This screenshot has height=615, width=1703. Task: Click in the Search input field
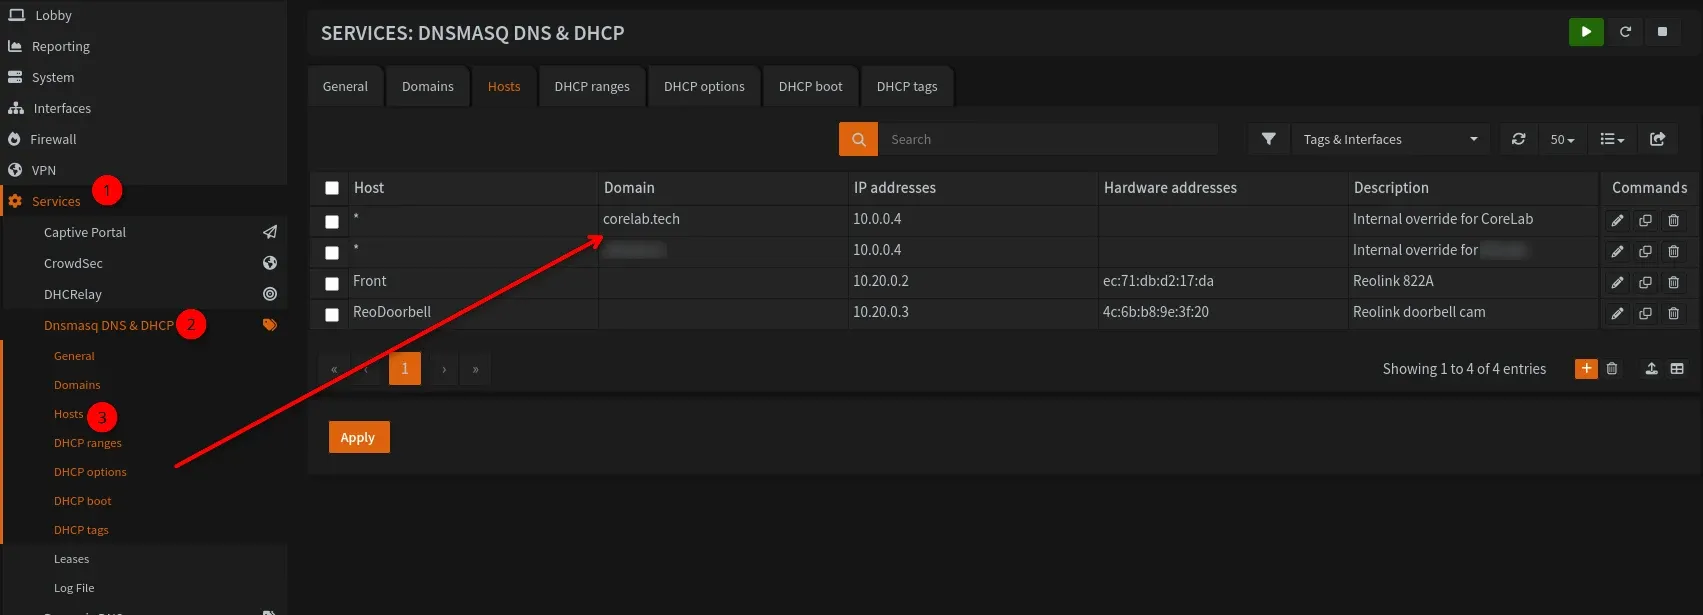click(1048, 139)
